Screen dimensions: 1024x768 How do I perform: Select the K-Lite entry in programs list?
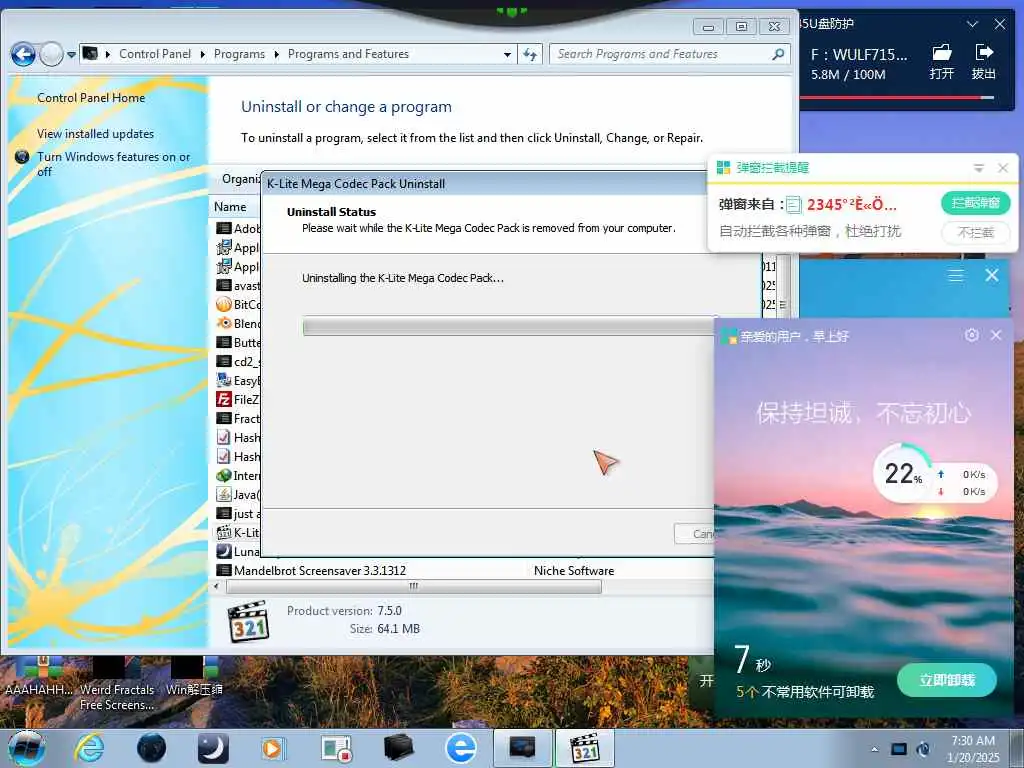tap(238, 532)
